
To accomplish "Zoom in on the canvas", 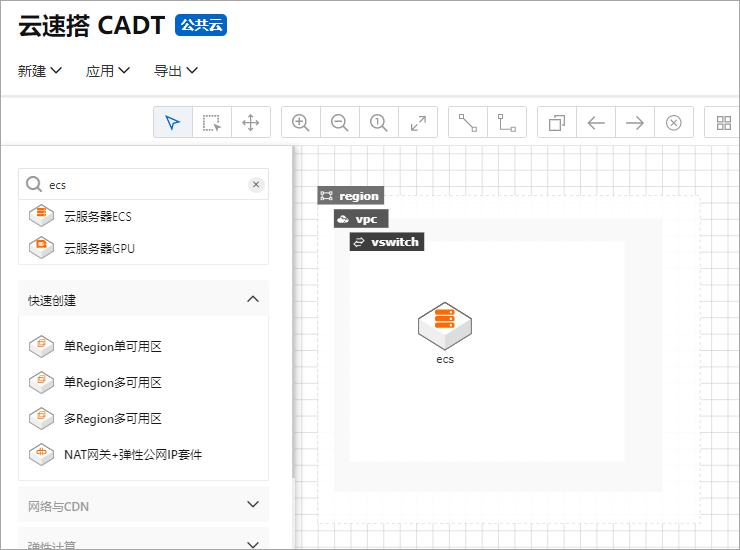I will tap(301, 123).
